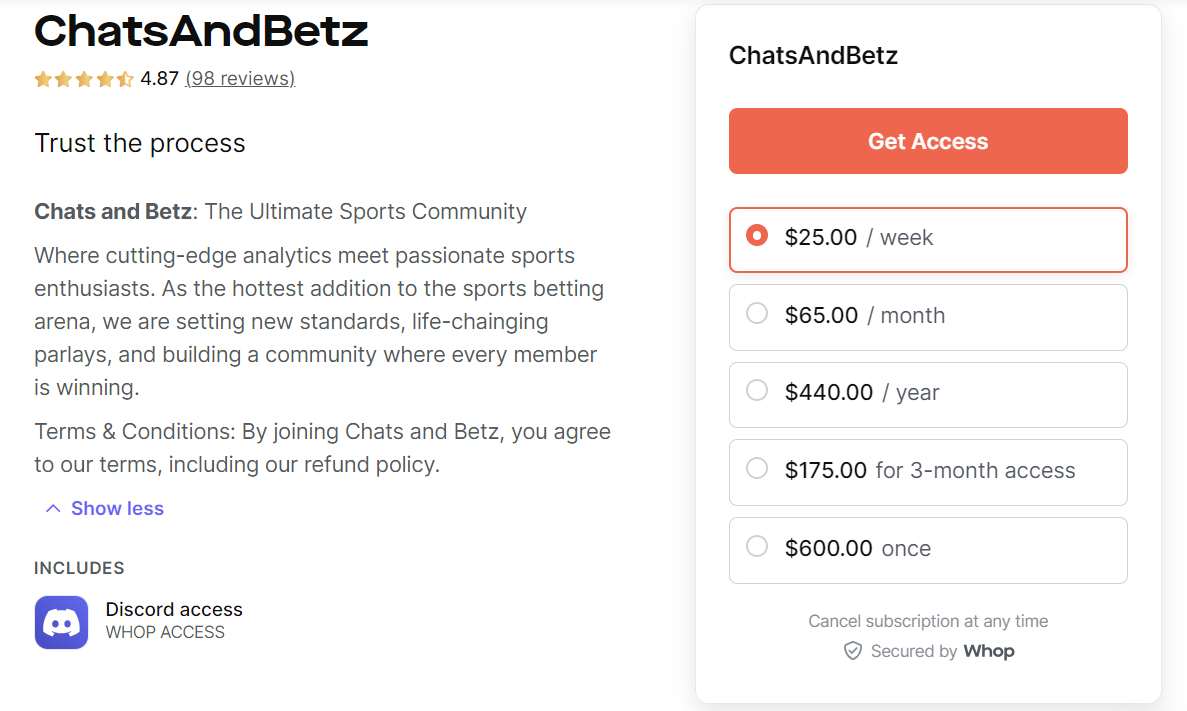Click the third star of the rating
Image resolution: width=1187 pixels, height=711 pixels.
tap(84, 78)
